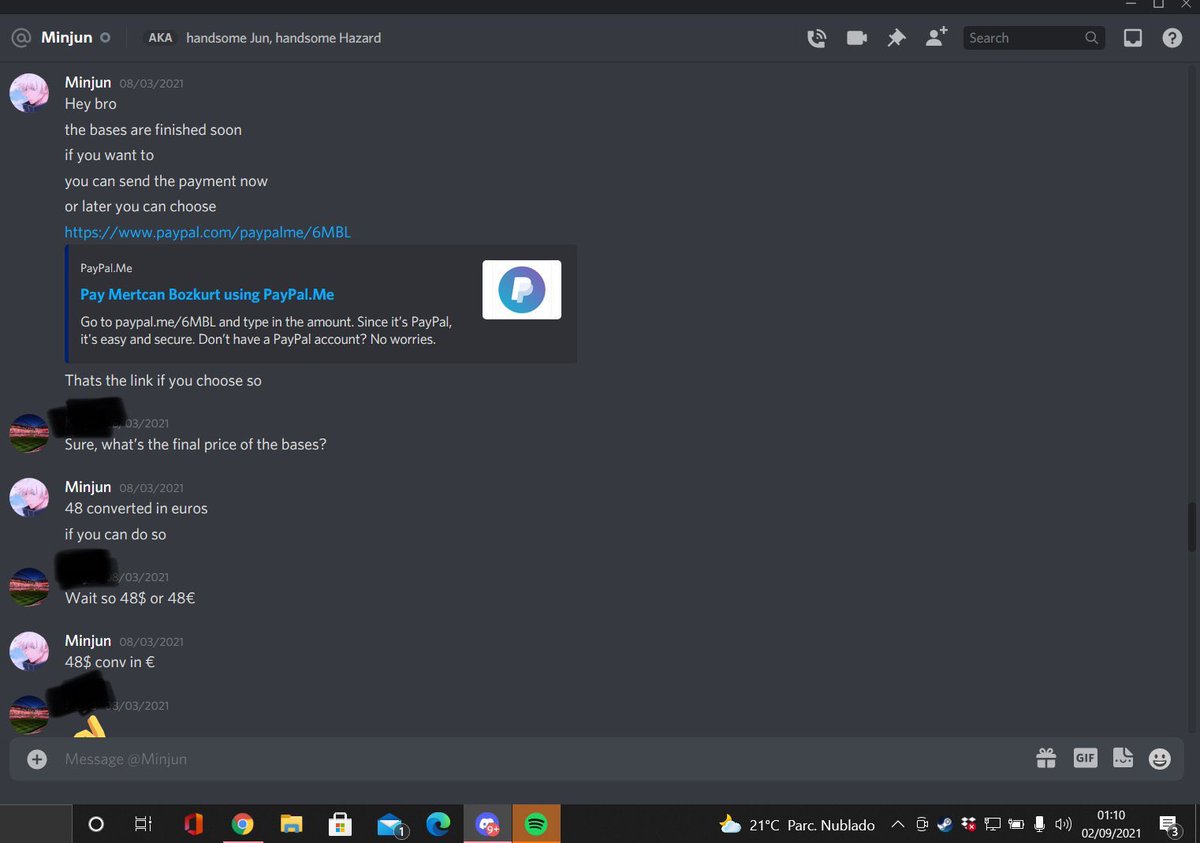Click the battery status tray icon

tap(1017, 825)
